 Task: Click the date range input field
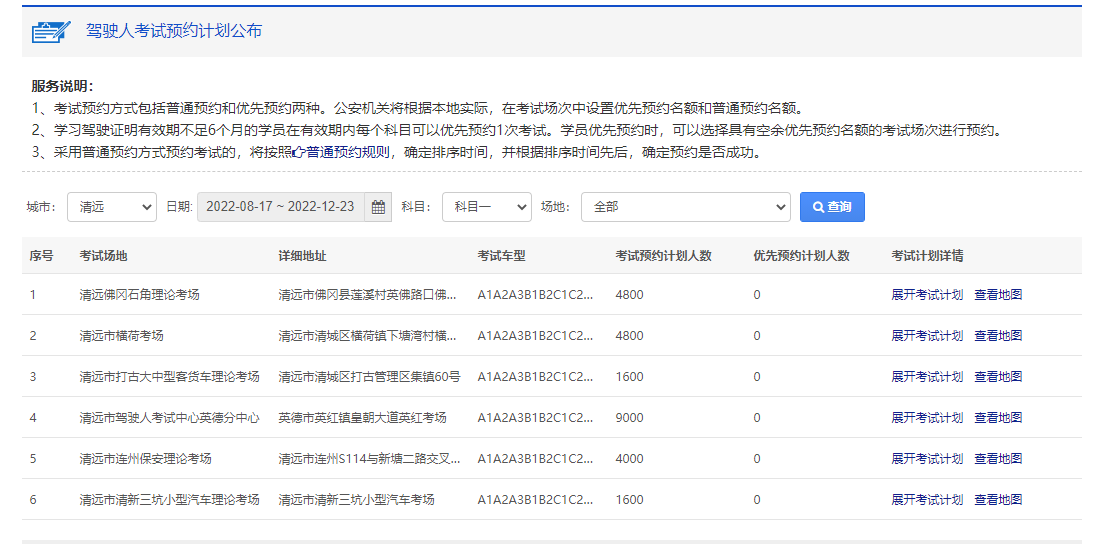(281, 207)
